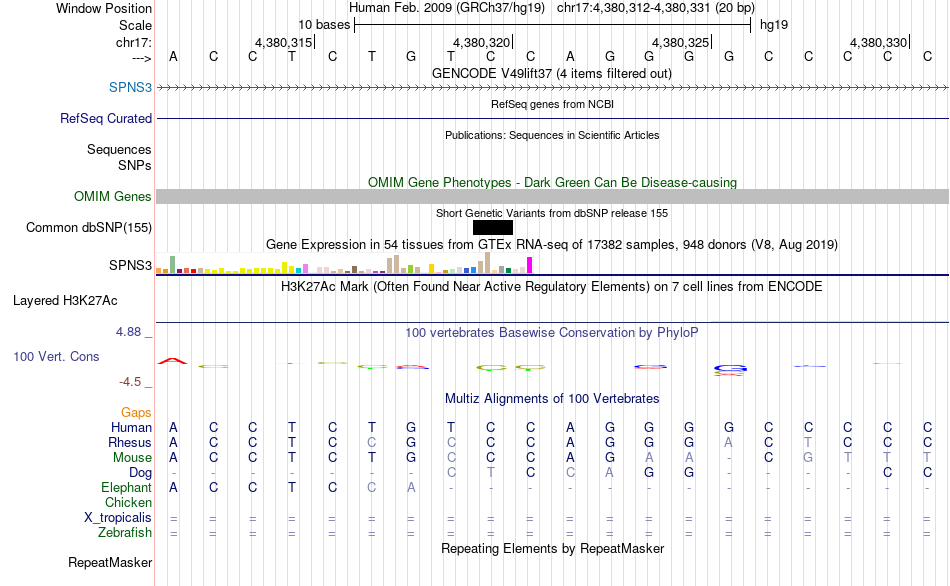Click 'Publications: Sequences in Scientific Articles' title
Screen dimensions: 950x586
[x=552, y=135]
